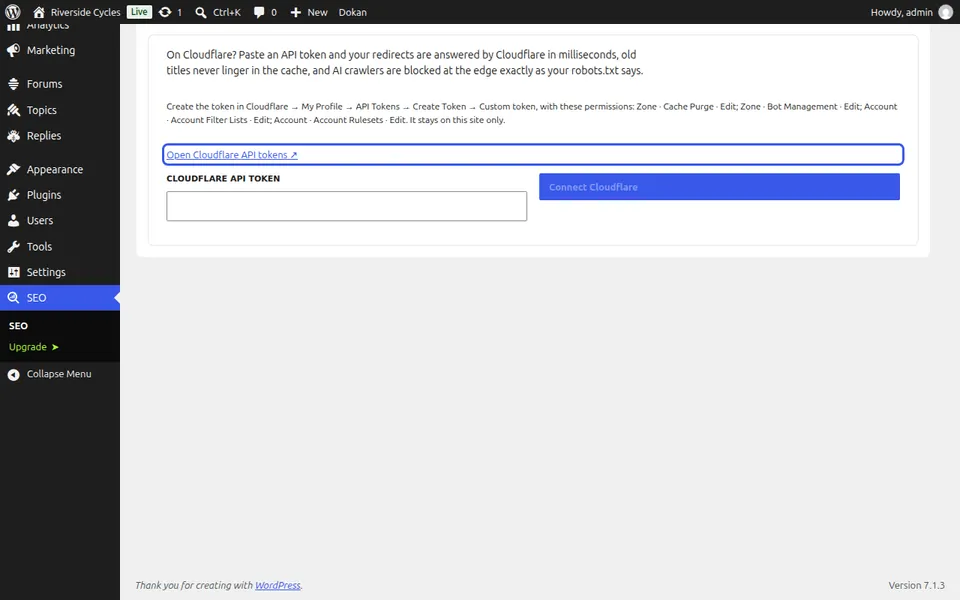The image size is (960, 600).
Task: Click the admin avatar icon
Action: [x=945, y=12]
